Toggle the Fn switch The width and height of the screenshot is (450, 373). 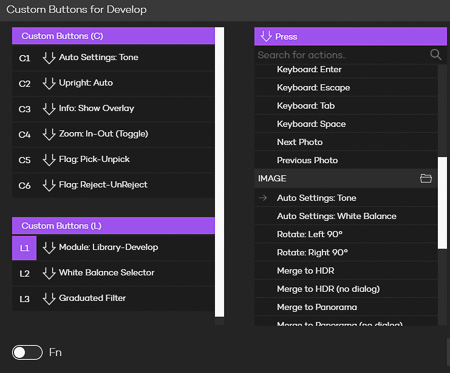pyautogui.click(x=27, y=352)
